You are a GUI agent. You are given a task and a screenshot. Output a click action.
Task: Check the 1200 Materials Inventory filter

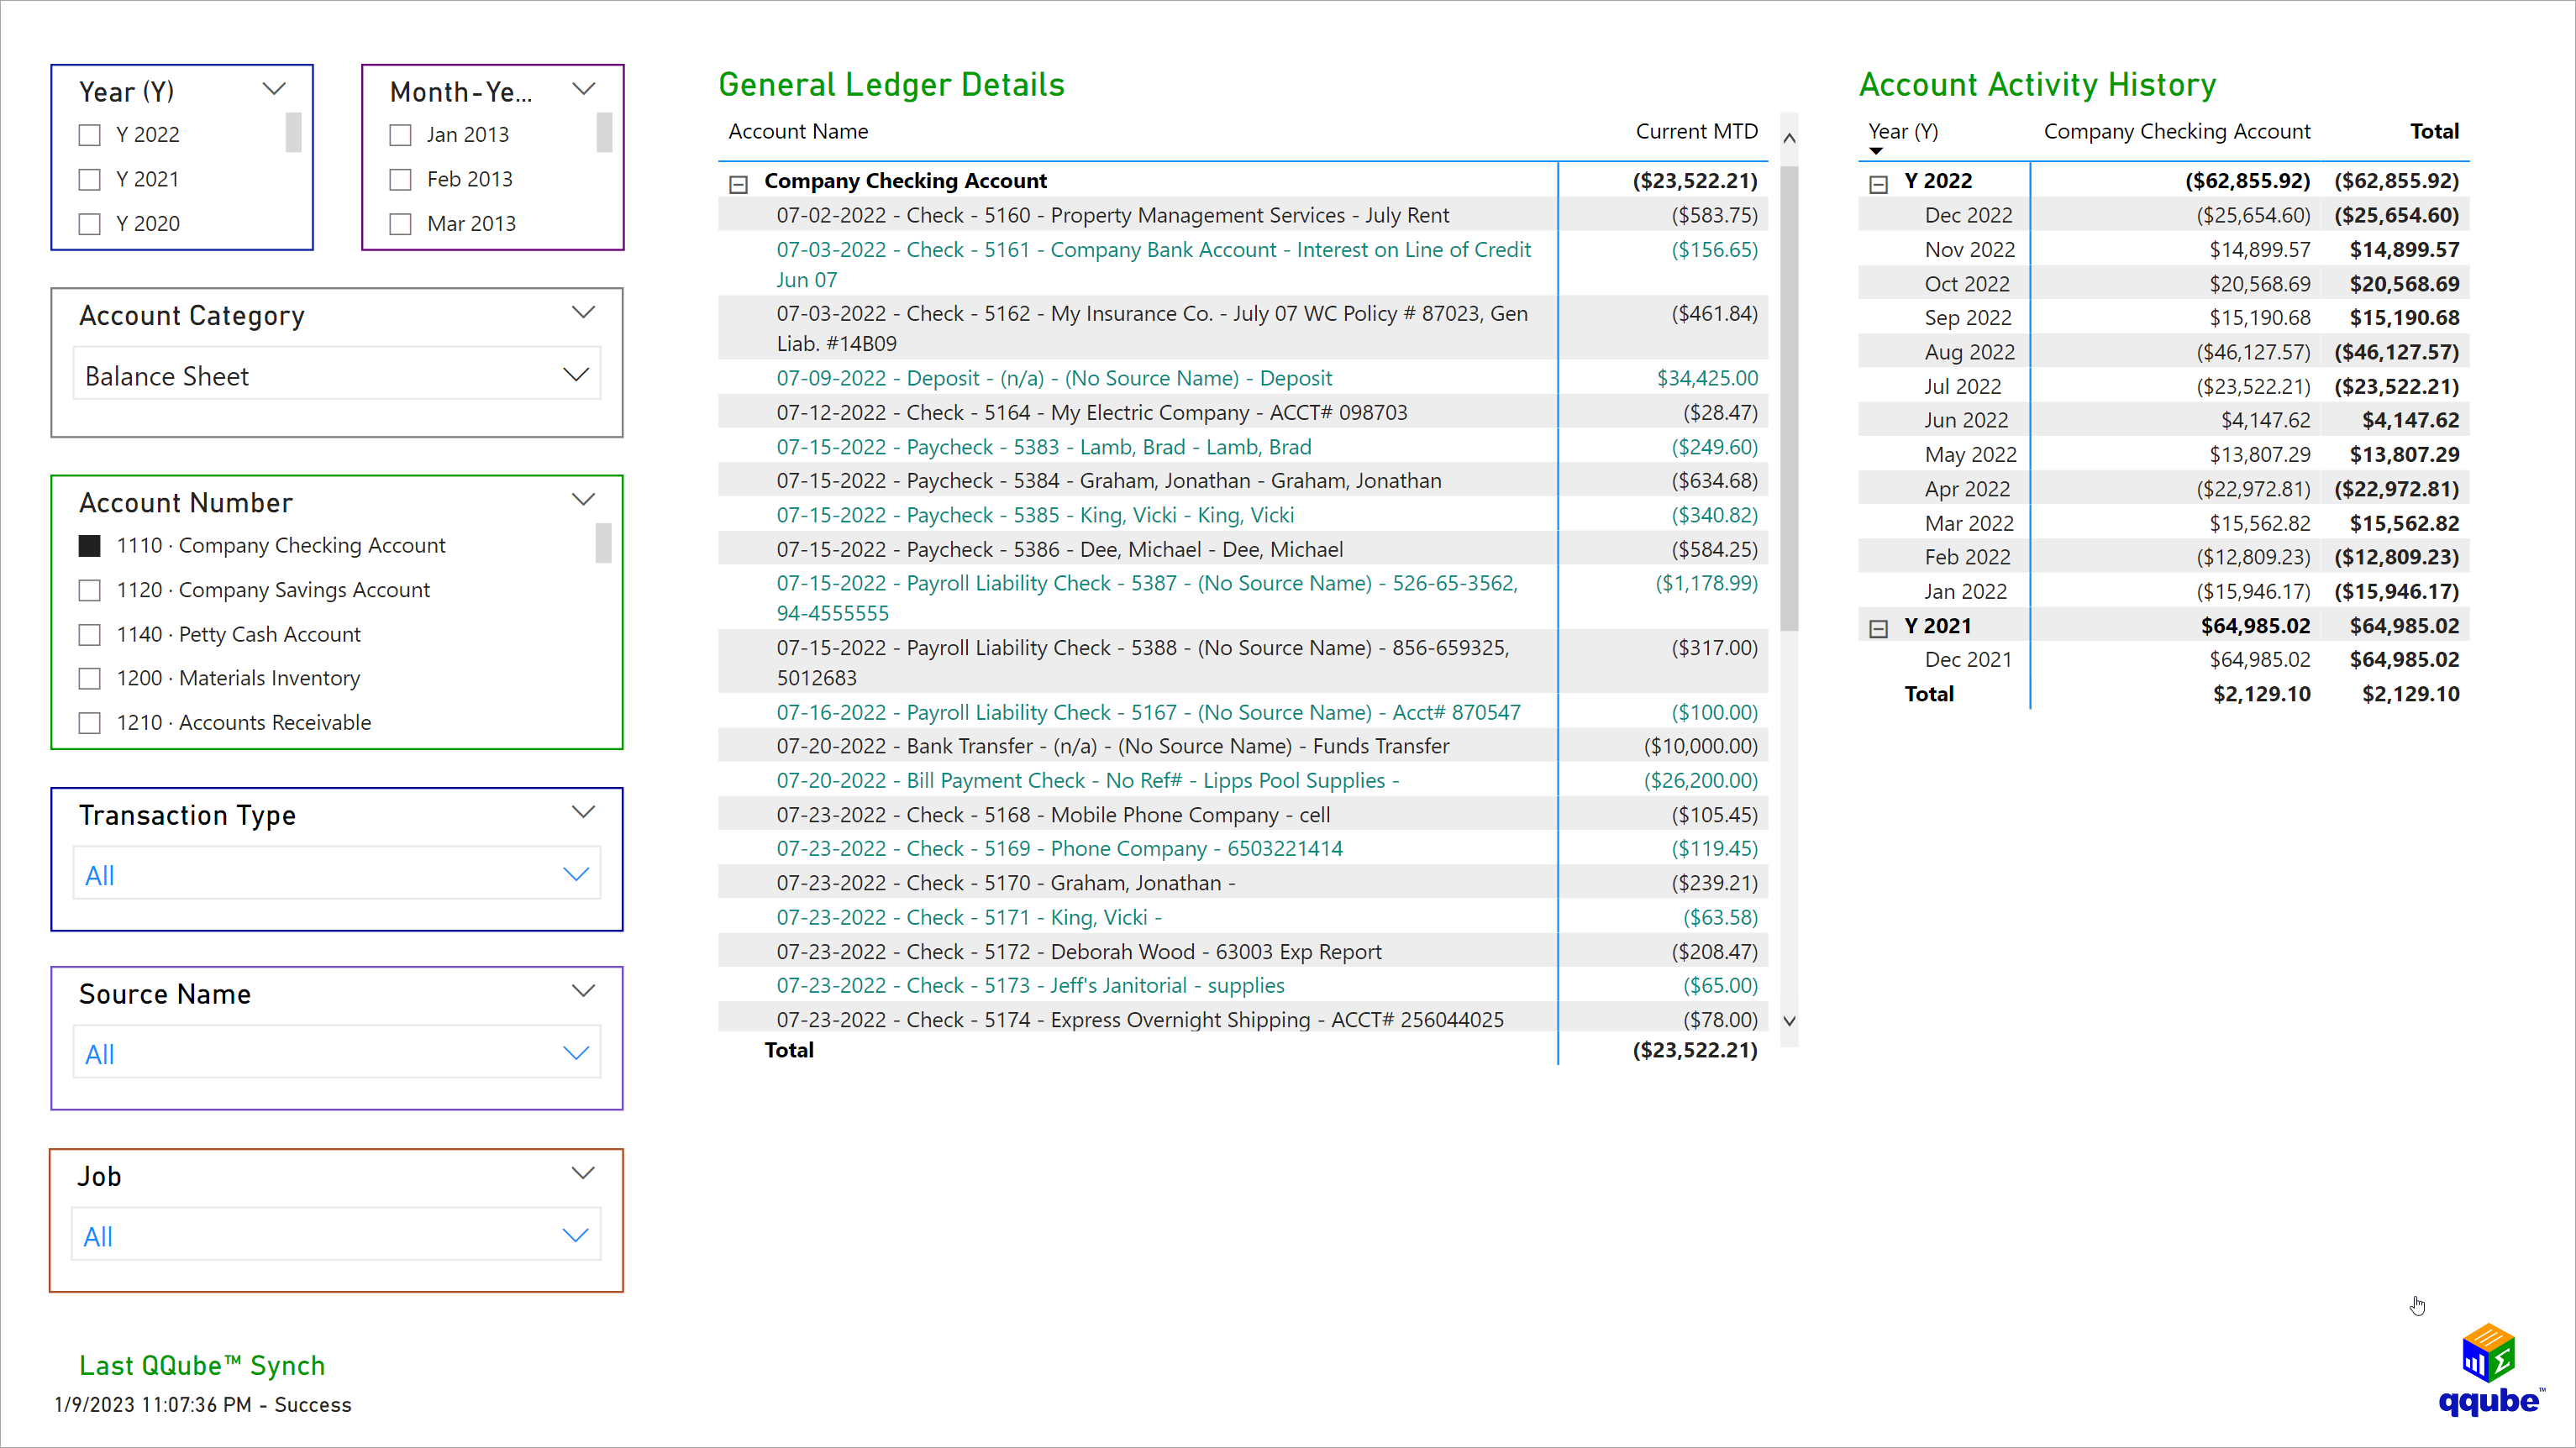point(90,678)
